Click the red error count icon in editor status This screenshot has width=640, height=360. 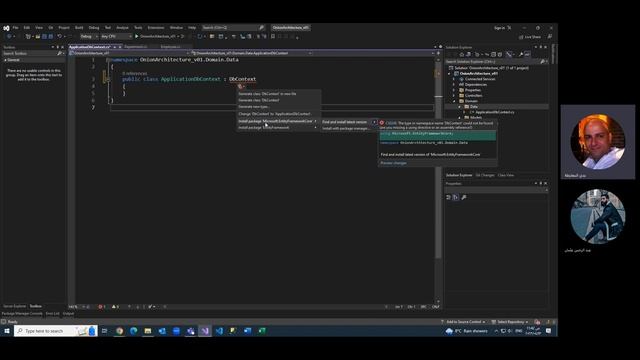[100, 307]
